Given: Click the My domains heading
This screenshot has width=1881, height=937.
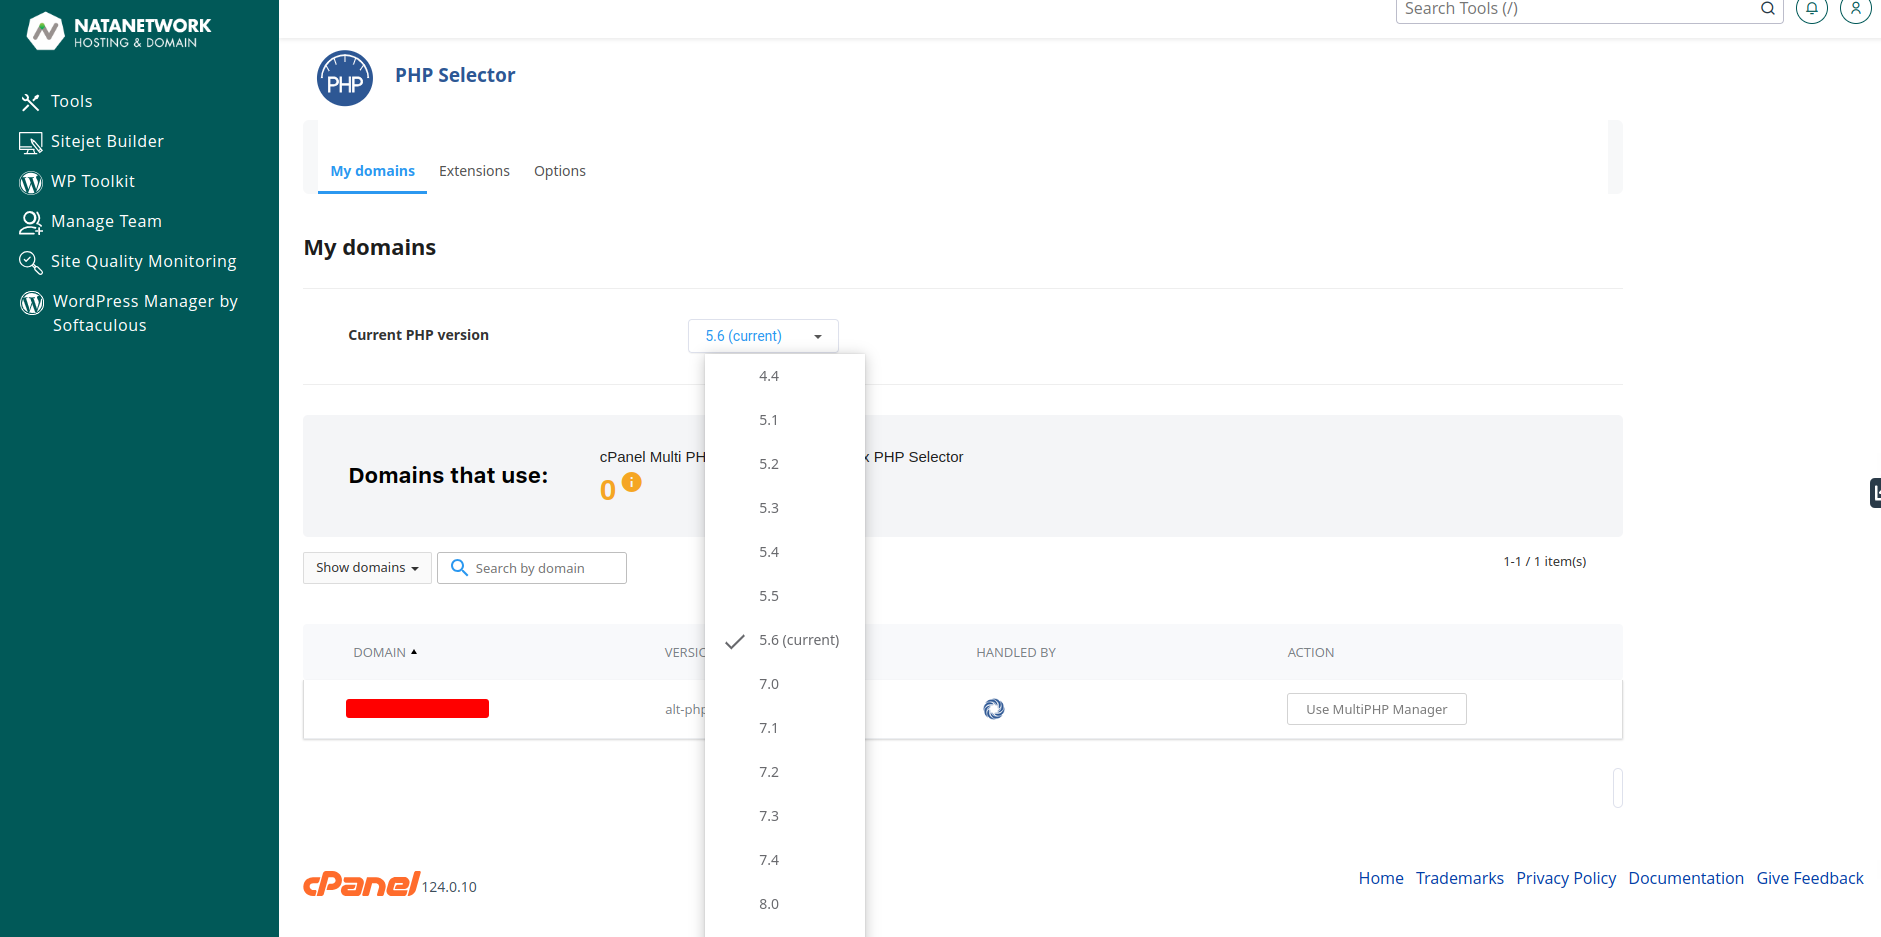Looking at the screenshot, I should click(370, 247).
